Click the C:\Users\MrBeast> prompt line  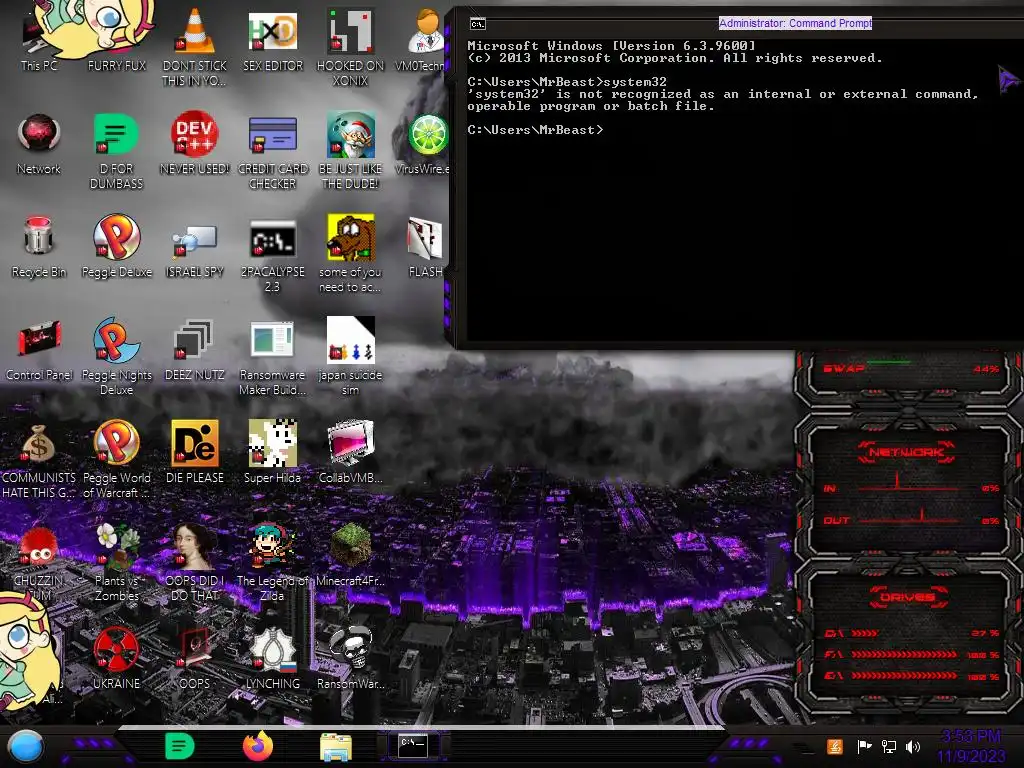click(535, 130)
